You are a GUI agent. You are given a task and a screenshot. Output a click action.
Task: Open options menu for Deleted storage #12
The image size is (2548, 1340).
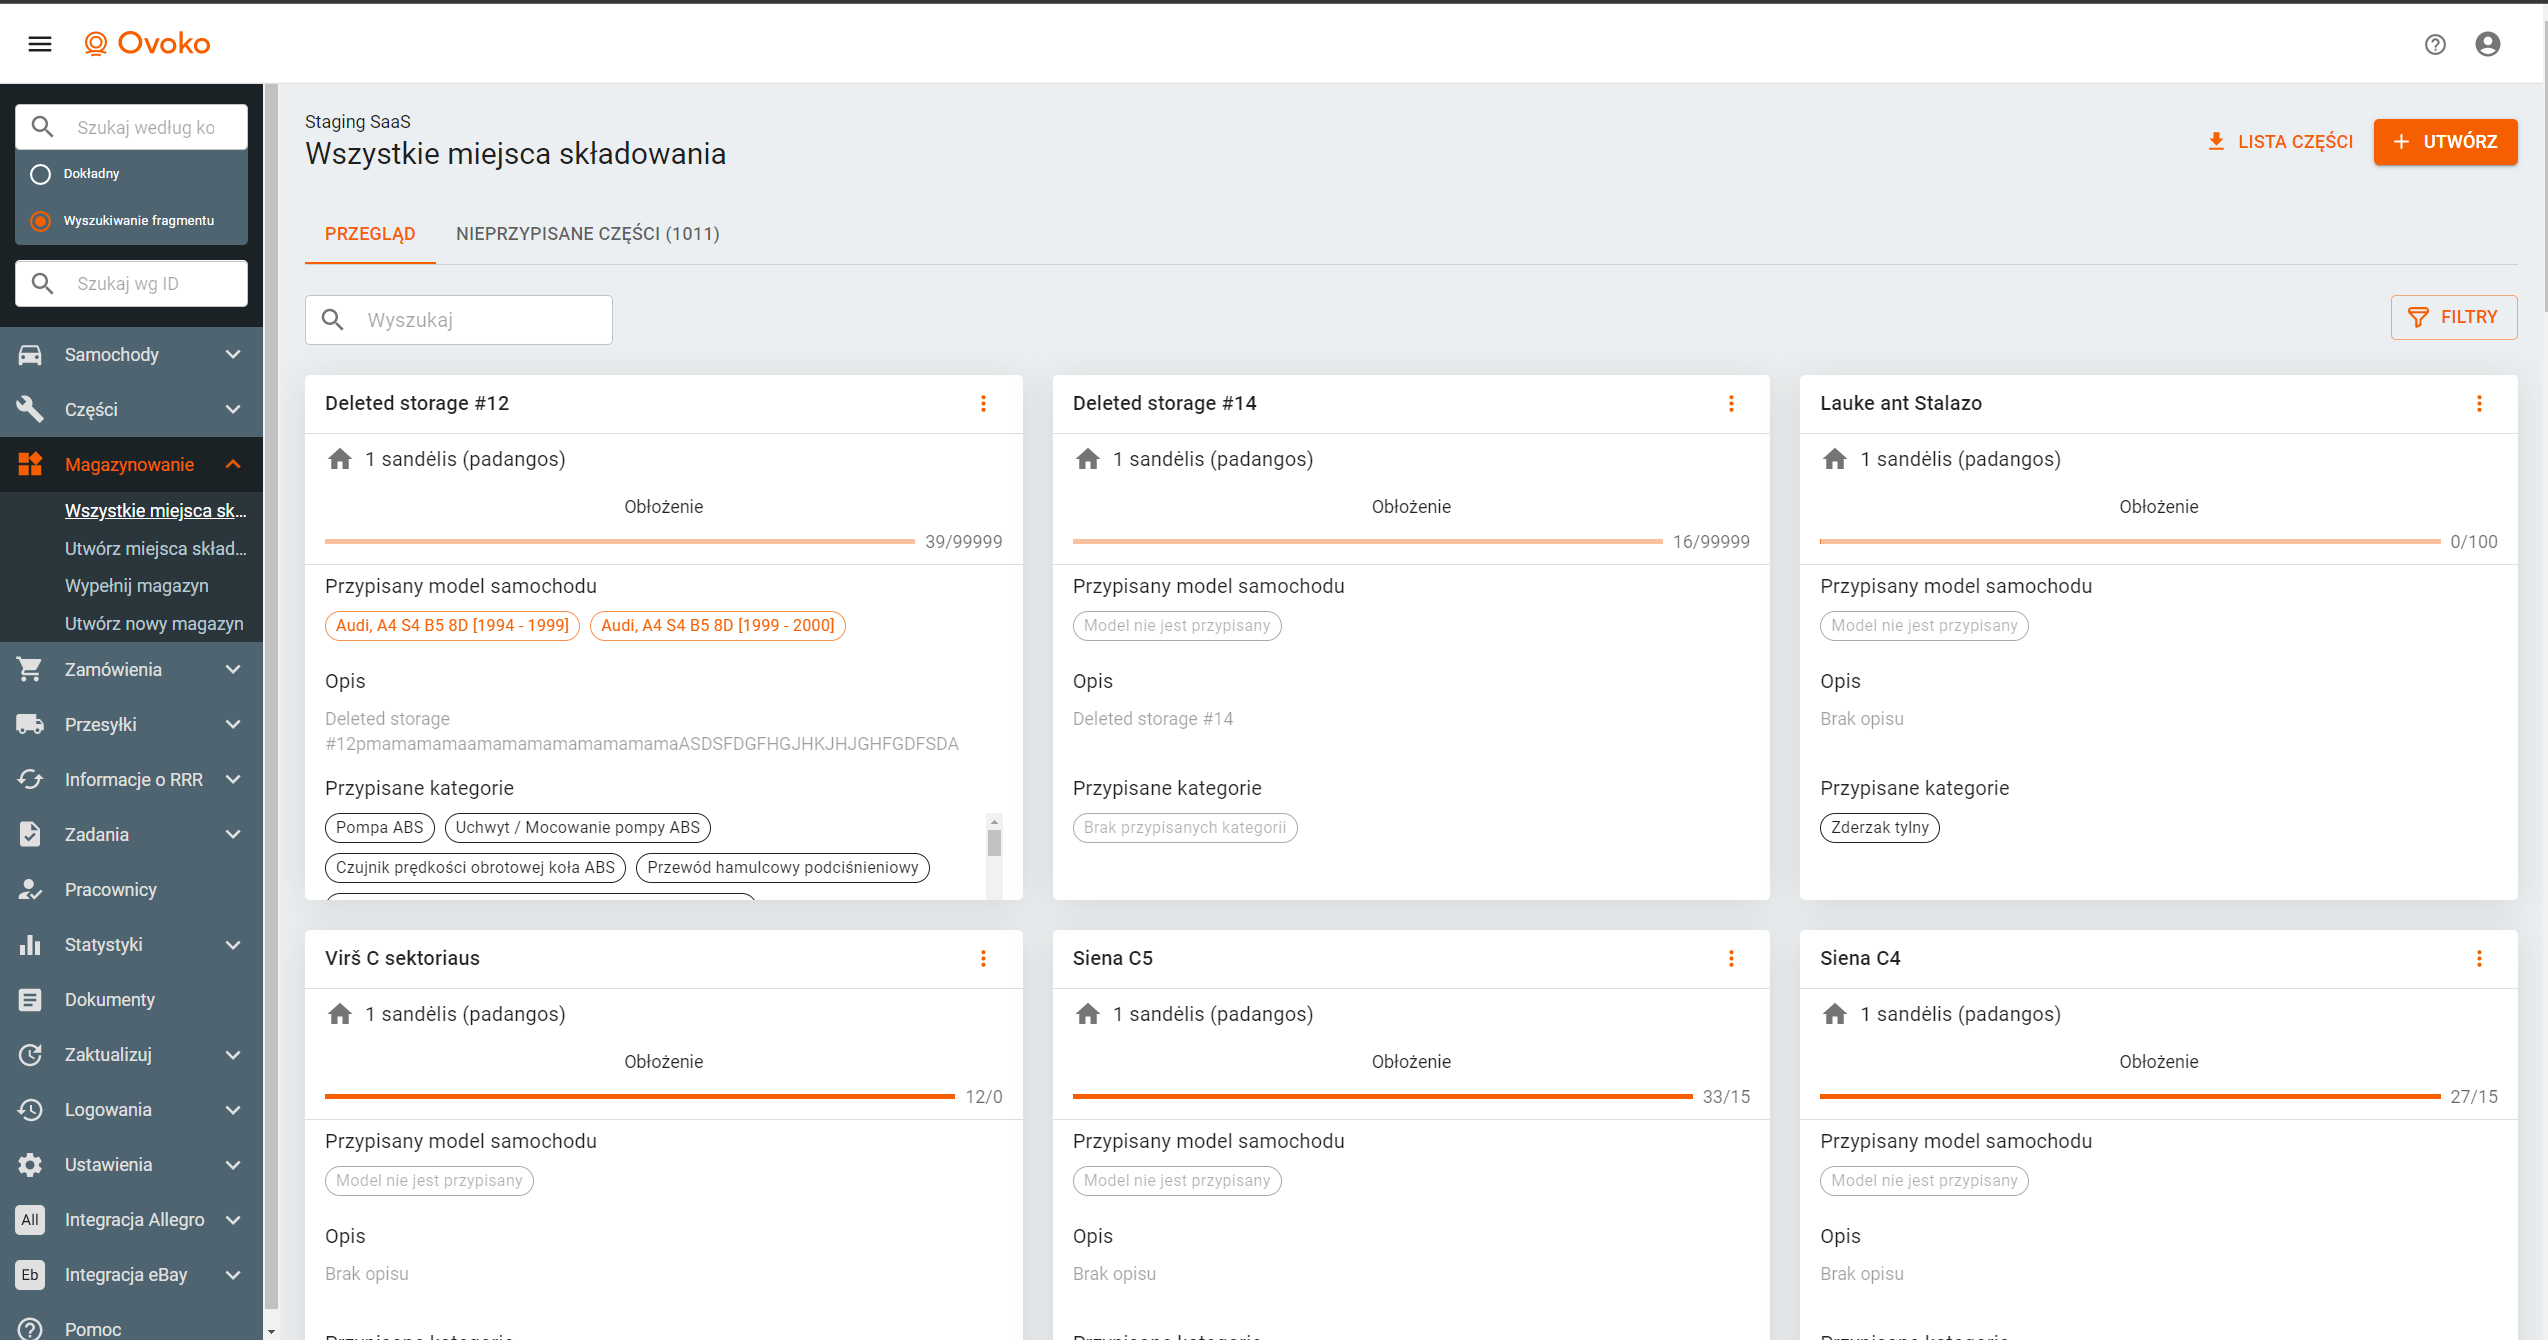pos(983,404)
